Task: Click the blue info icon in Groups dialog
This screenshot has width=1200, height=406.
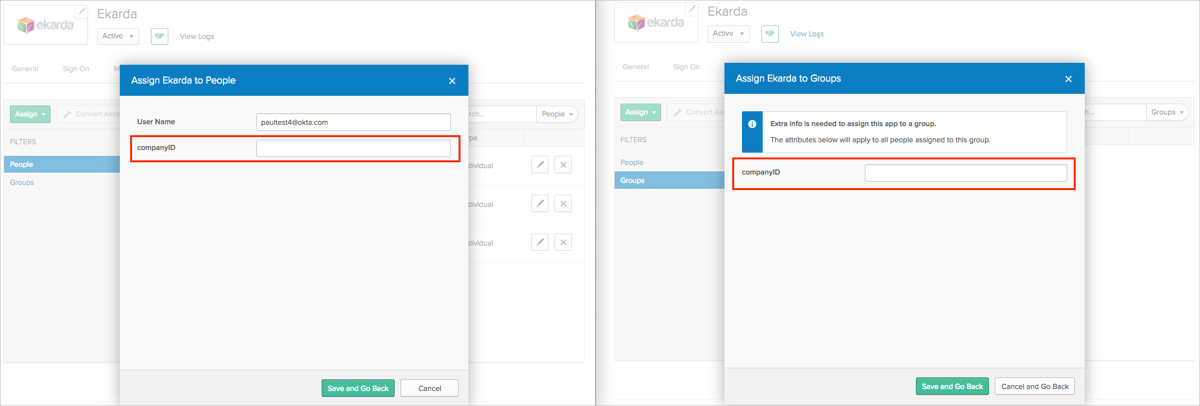Action: pyautogui.click(x=752, y=125)
